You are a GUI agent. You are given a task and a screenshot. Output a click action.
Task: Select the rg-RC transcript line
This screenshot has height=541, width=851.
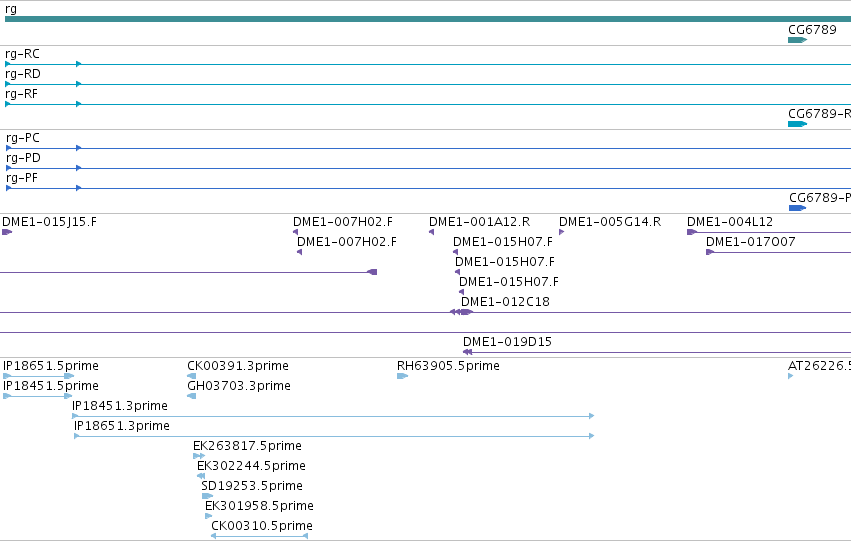click(x=428, y=64)
